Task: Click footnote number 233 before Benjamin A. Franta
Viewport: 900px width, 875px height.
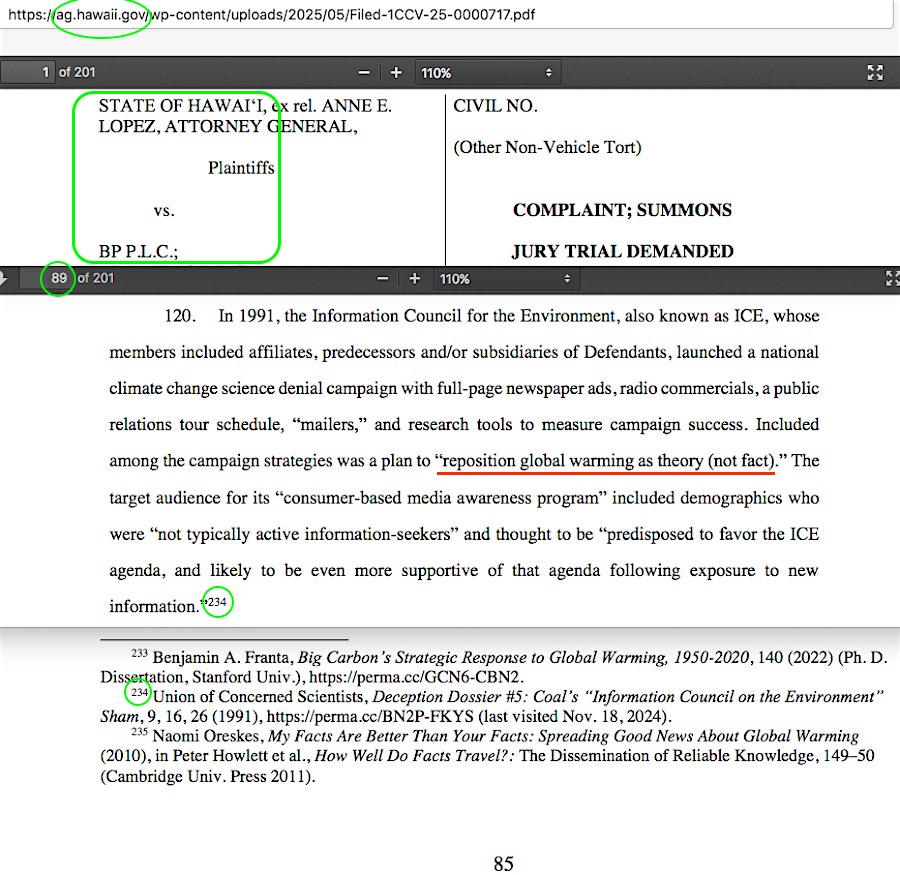Action: 139,654
